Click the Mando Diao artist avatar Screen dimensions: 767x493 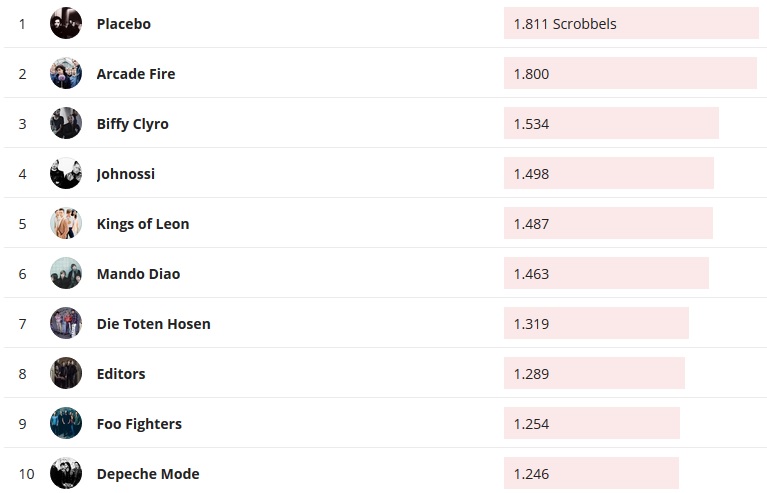tap(66, 273)
